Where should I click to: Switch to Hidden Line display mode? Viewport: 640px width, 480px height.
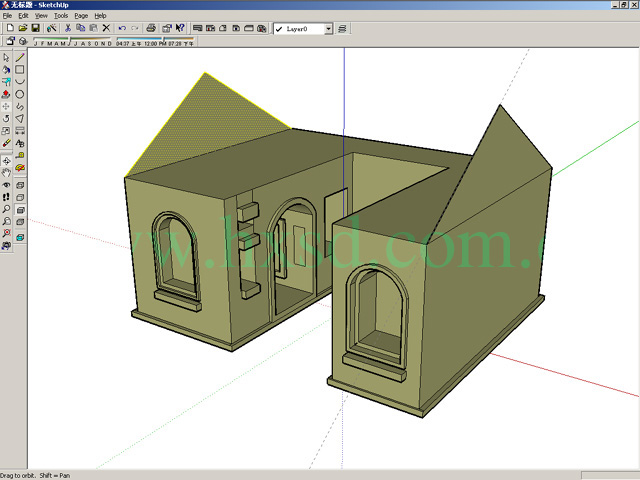tap(20, 198)
